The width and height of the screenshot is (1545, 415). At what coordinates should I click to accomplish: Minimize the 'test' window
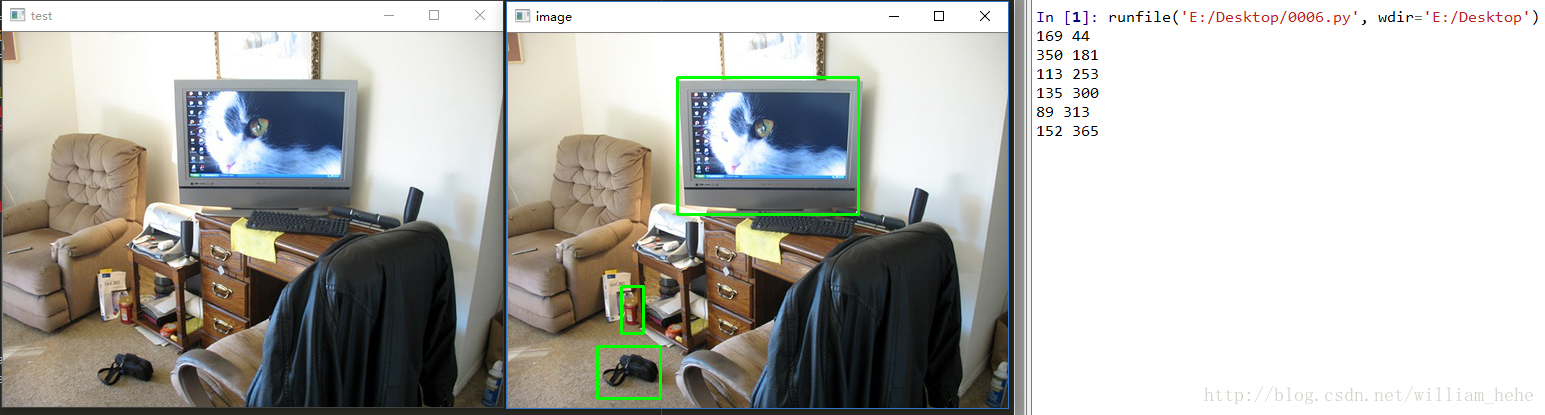pos(389,16)
